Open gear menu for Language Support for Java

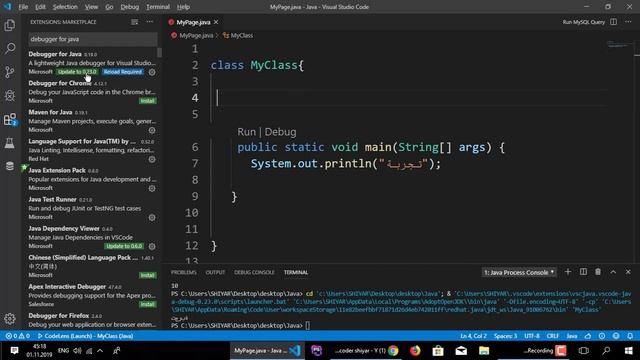(152, 159)
